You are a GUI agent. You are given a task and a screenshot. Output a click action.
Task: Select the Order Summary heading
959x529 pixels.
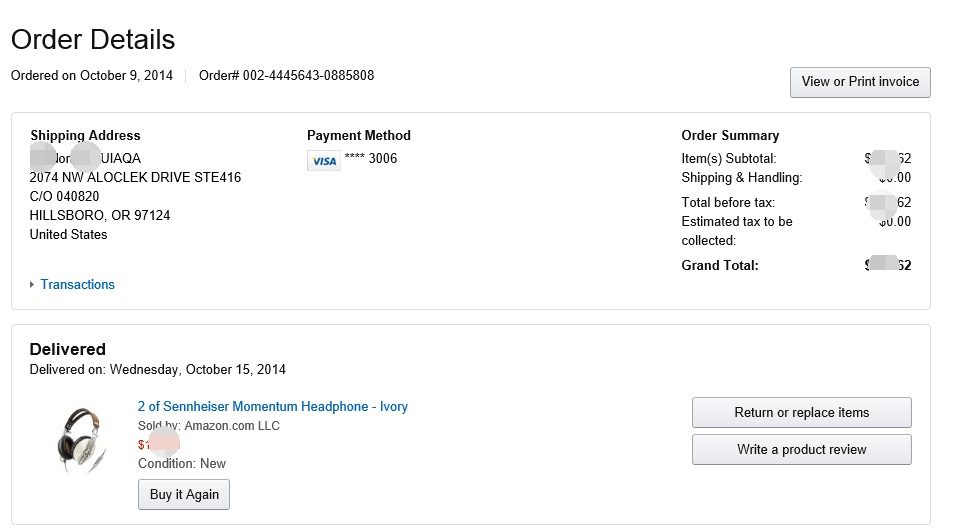[x=730, y=136]
